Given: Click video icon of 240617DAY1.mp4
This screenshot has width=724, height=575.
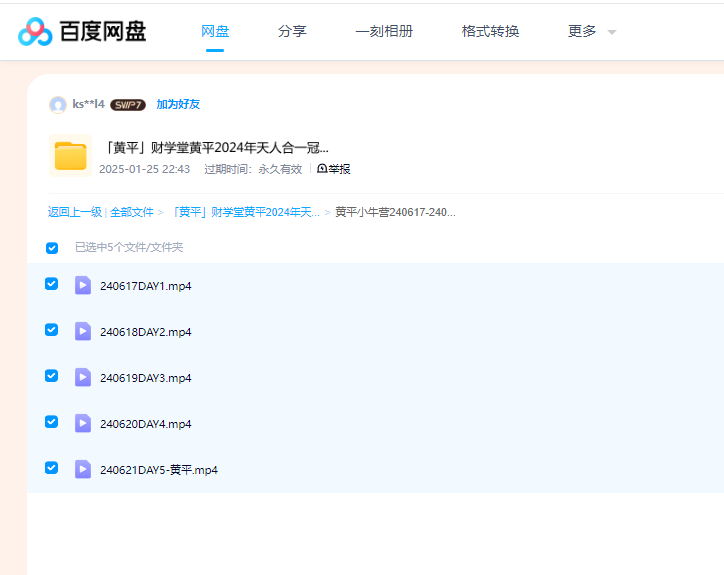Looking at the screenshot, I should (83, 285).
